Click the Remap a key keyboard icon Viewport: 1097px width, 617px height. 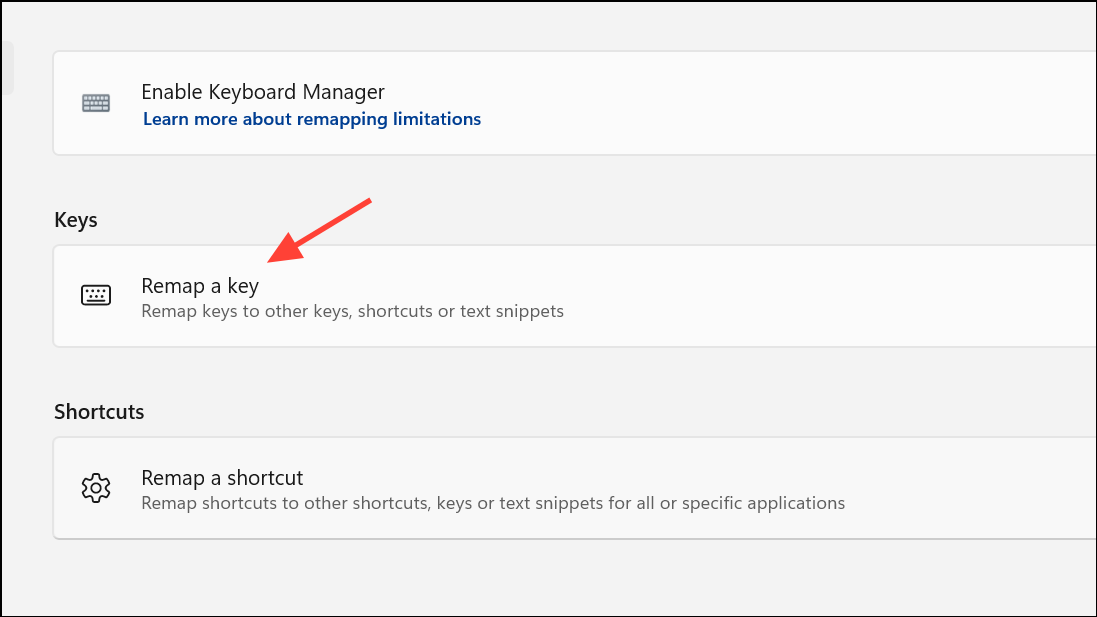pyautogui.click(x=95, y=295)
